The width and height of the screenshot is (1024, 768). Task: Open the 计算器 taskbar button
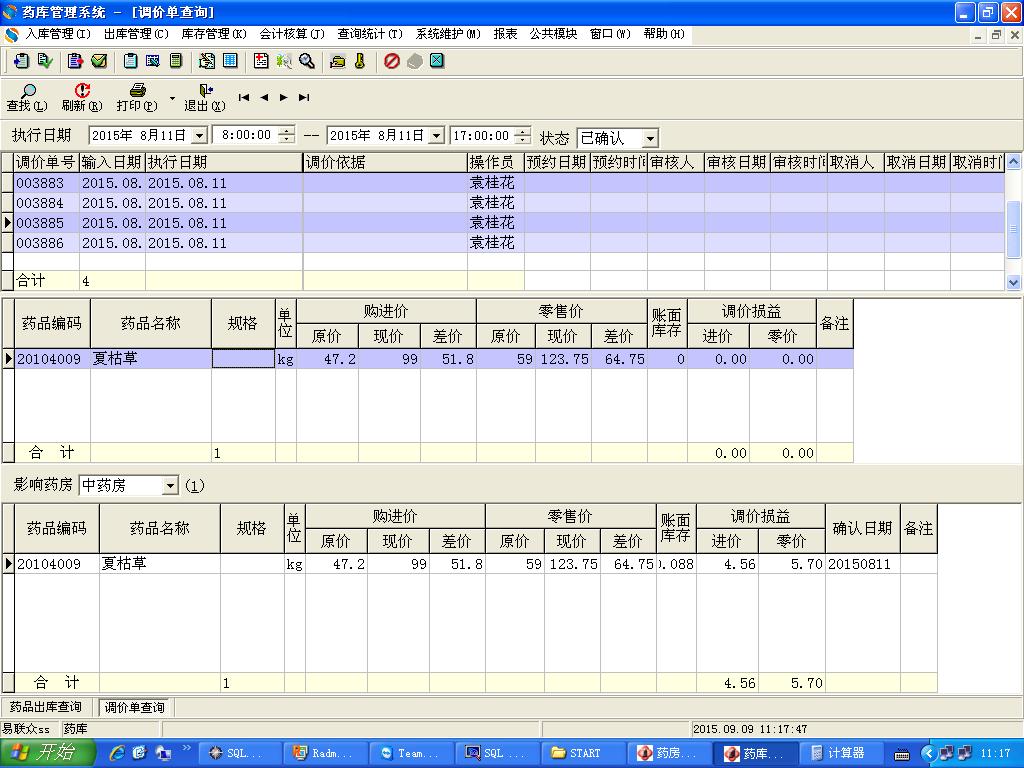click(839, 753)
